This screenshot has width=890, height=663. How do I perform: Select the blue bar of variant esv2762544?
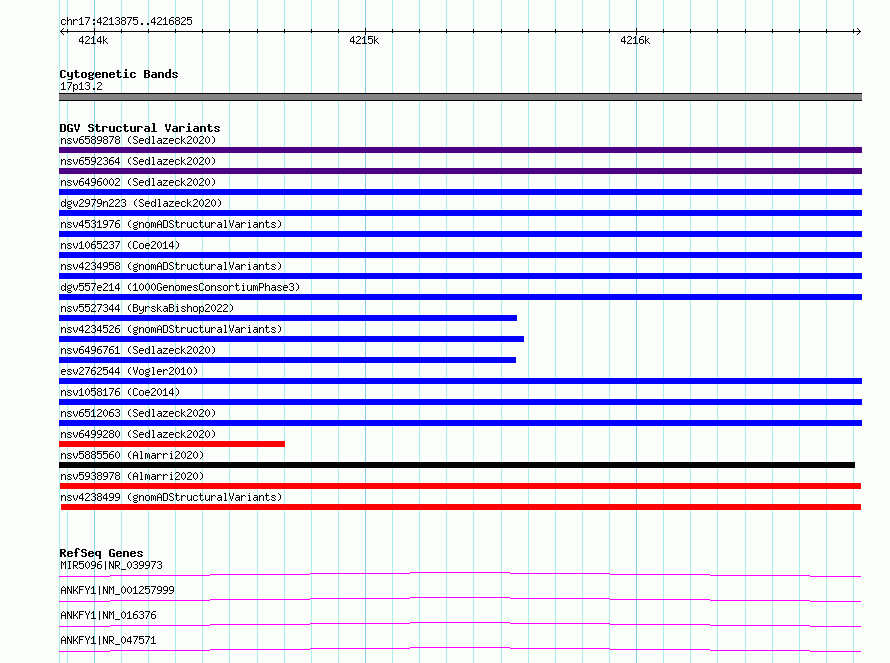pos(460,381)
